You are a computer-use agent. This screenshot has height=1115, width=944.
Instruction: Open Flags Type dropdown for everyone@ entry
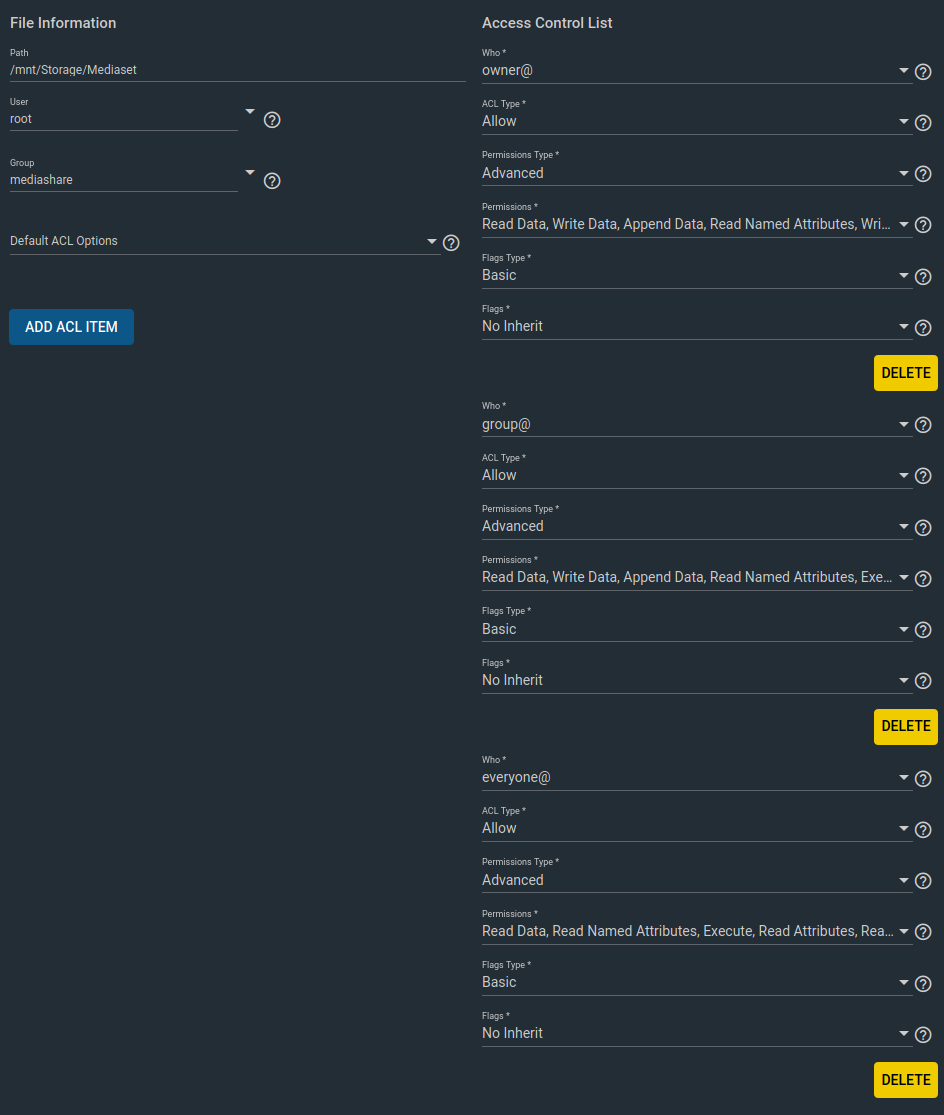point(697,978)
